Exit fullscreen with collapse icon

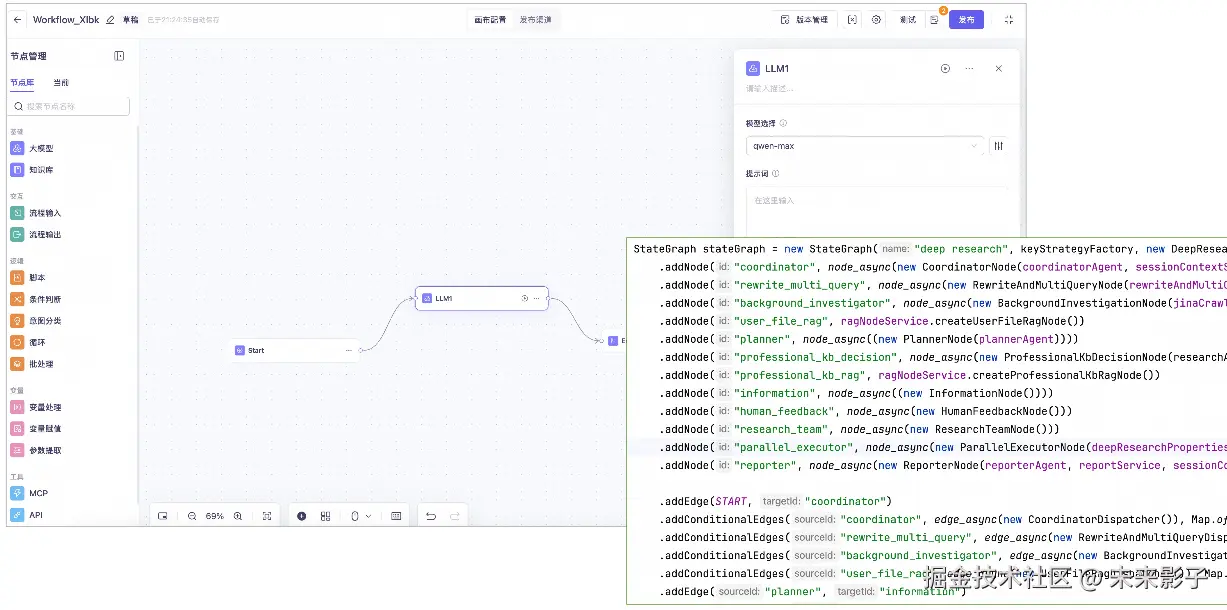[x=1008, y=20]
